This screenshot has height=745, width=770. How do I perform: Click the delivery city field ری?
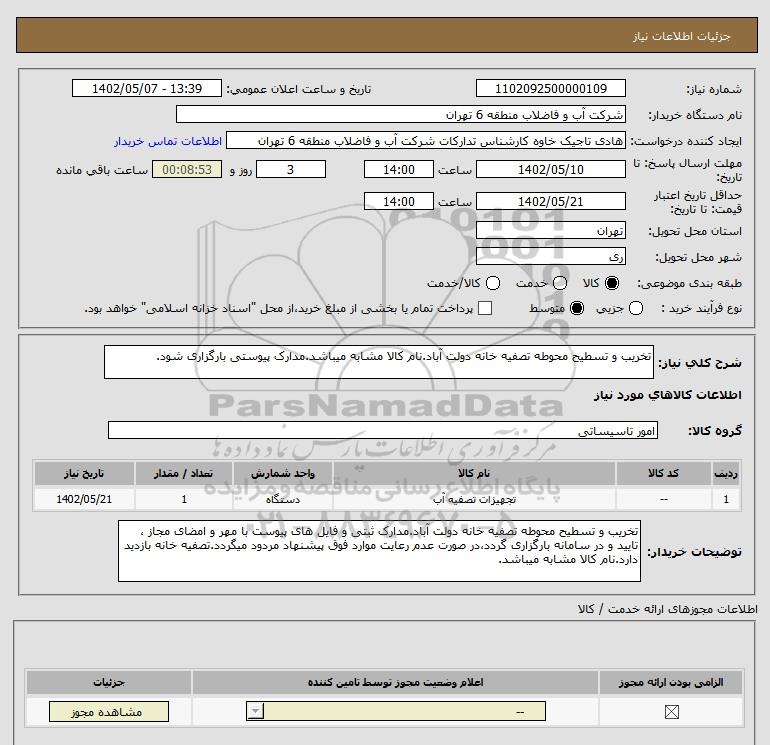(550, 256)
